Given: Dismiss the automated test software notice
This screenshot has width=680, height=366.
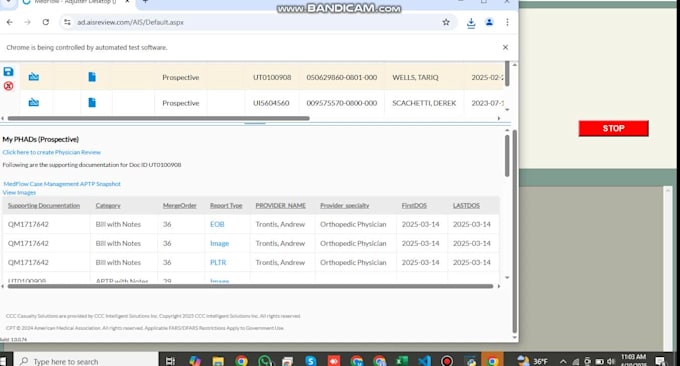Looking at the screenshot, I should click(505, 47).
